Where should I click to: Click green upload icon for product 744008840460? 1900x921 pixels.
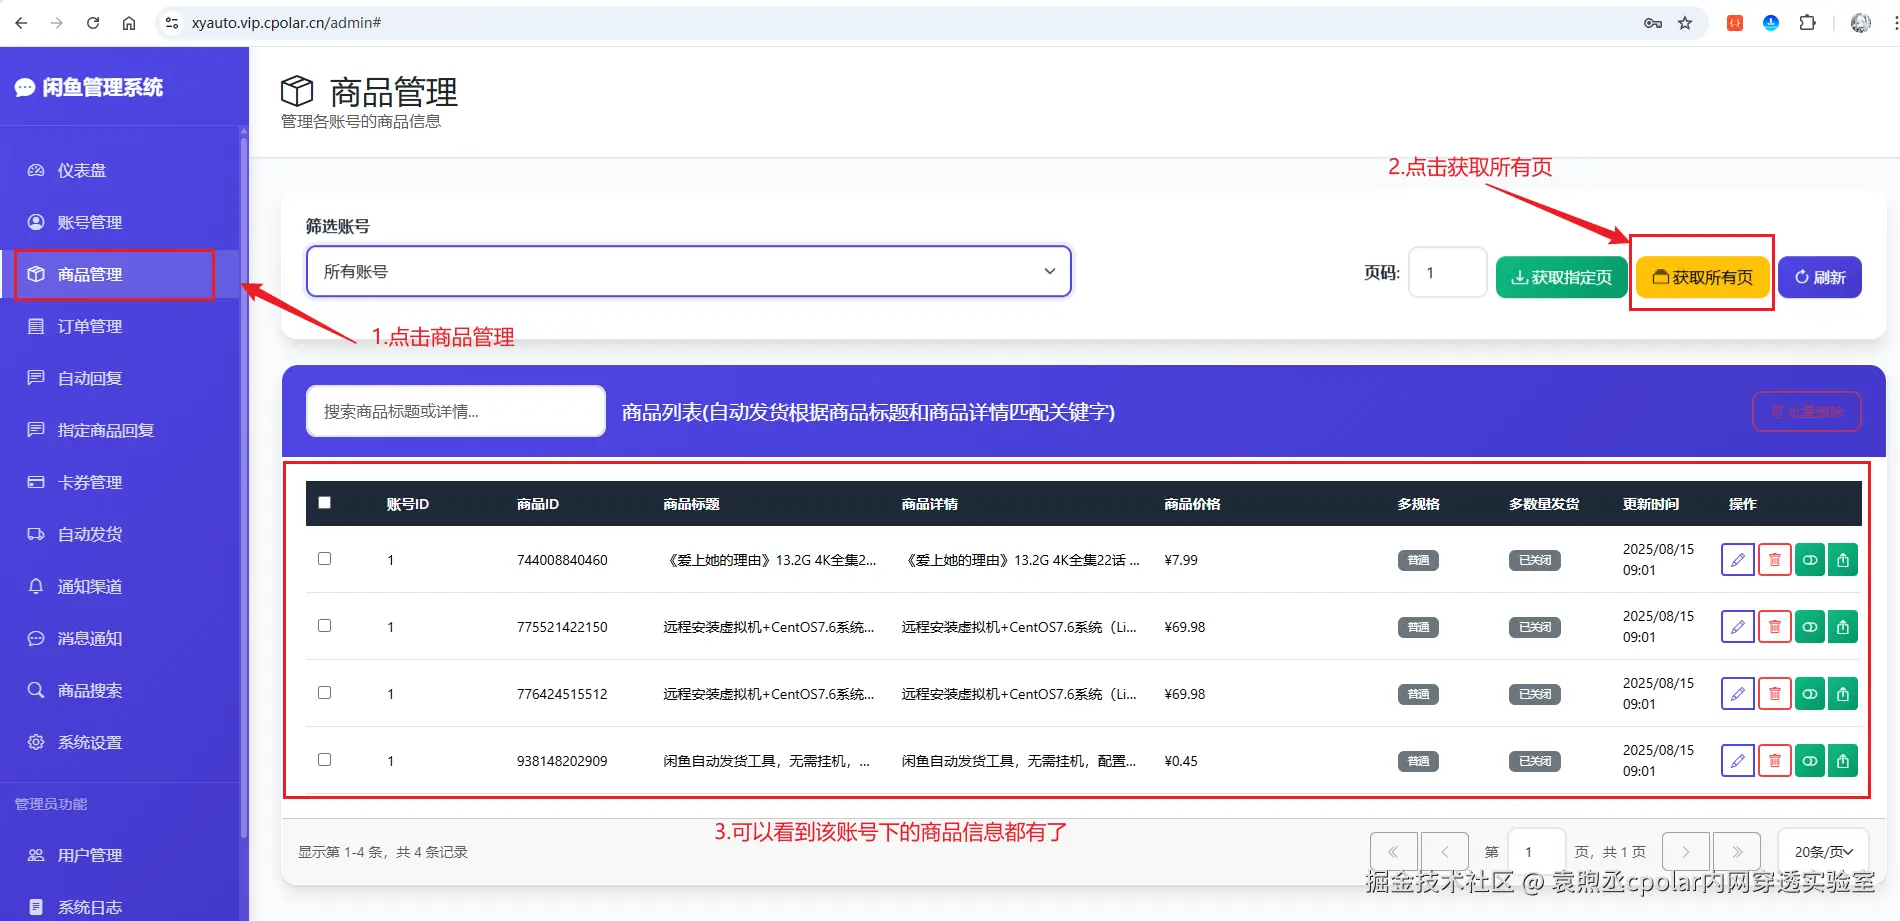coord(1843,560)
